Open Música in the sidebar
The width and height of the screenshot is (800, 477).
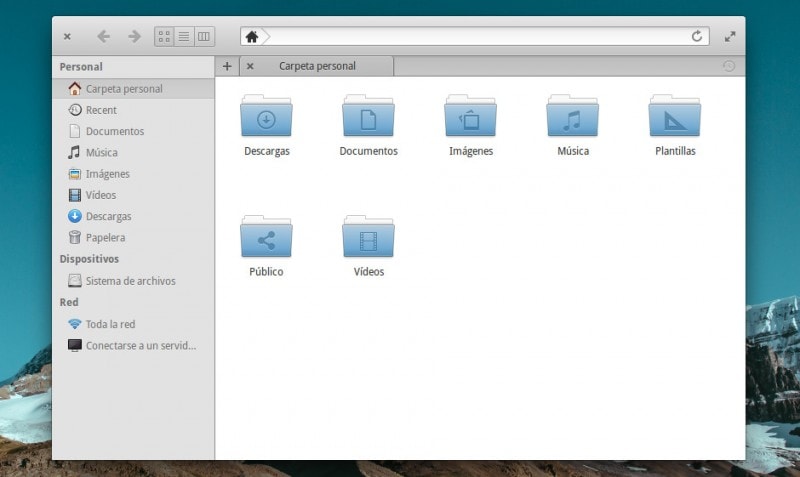point(133,153)
